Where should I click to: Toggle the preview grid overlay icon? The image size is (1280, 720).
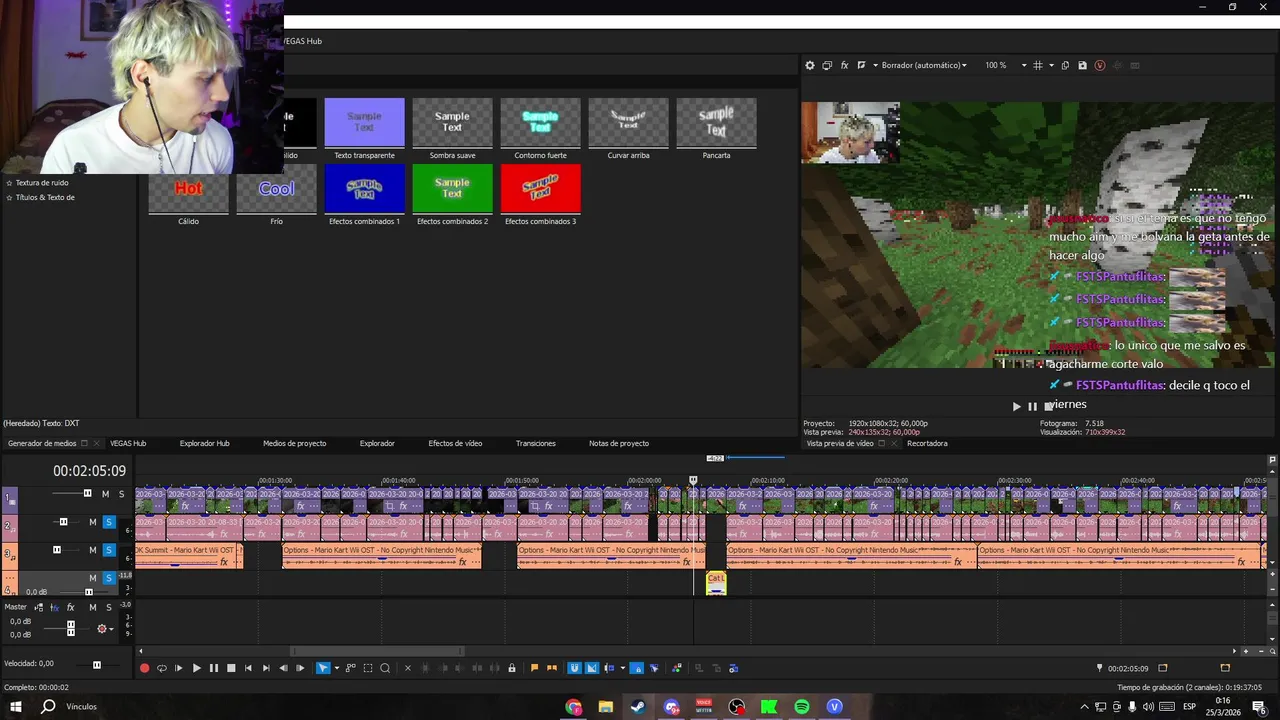click(1038, 65)
